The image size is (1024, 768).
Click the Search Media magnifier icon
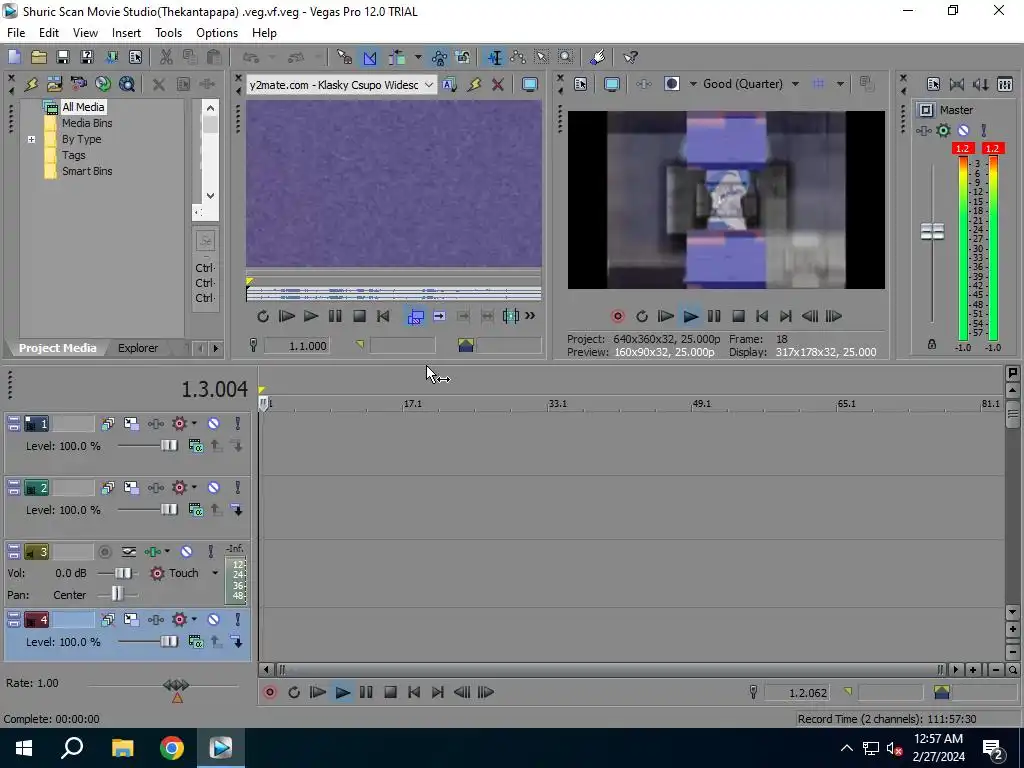pos(127,84)
